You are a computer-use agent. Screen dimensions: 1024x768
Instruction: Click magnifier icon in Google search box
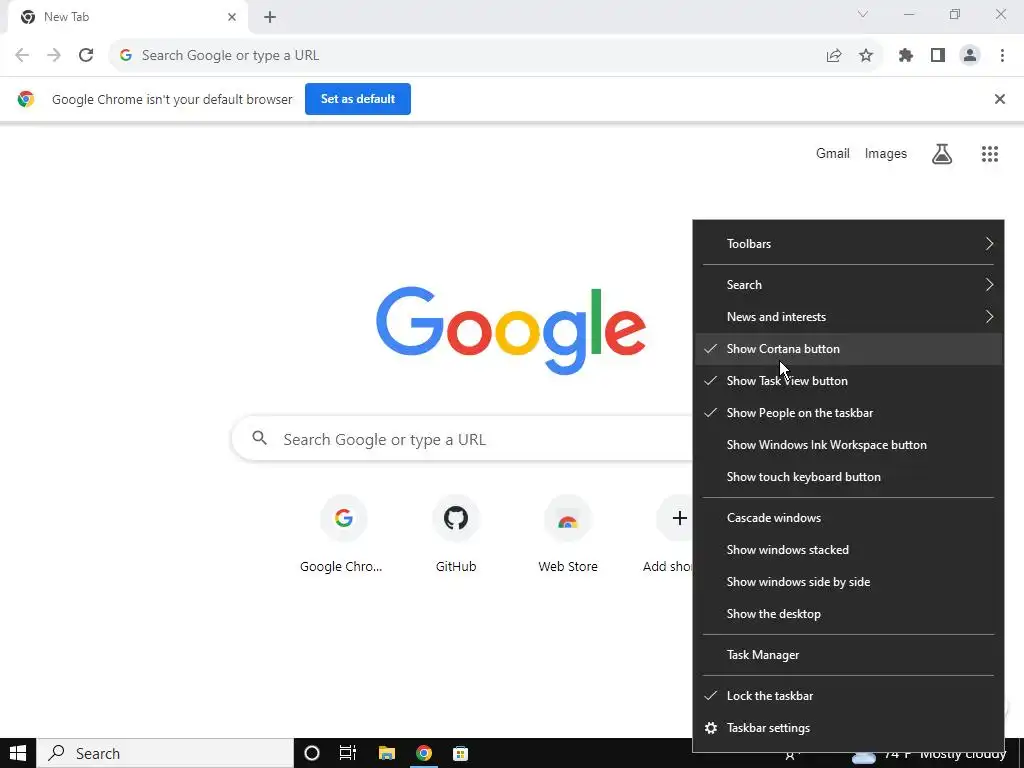(260, 438)
